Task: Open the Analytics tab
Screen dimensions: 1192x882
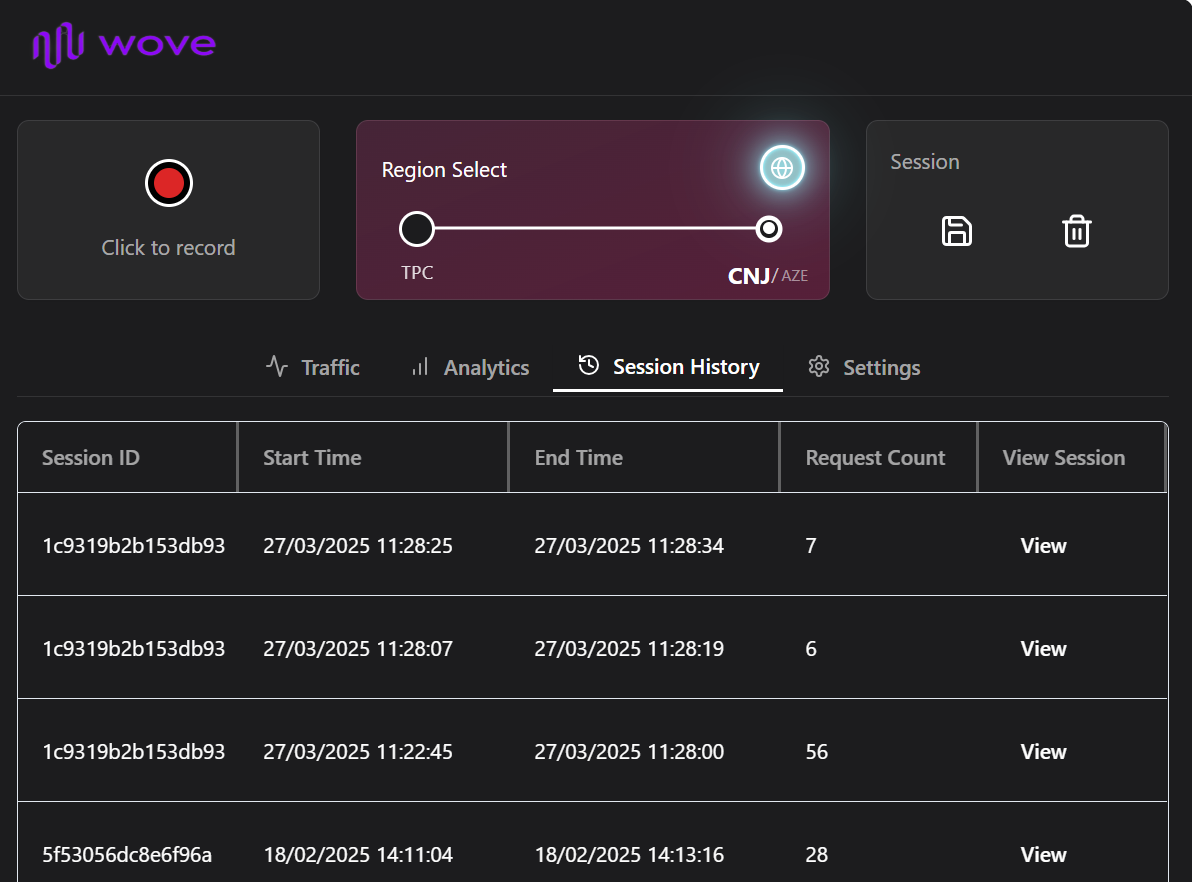Action: 470,367
